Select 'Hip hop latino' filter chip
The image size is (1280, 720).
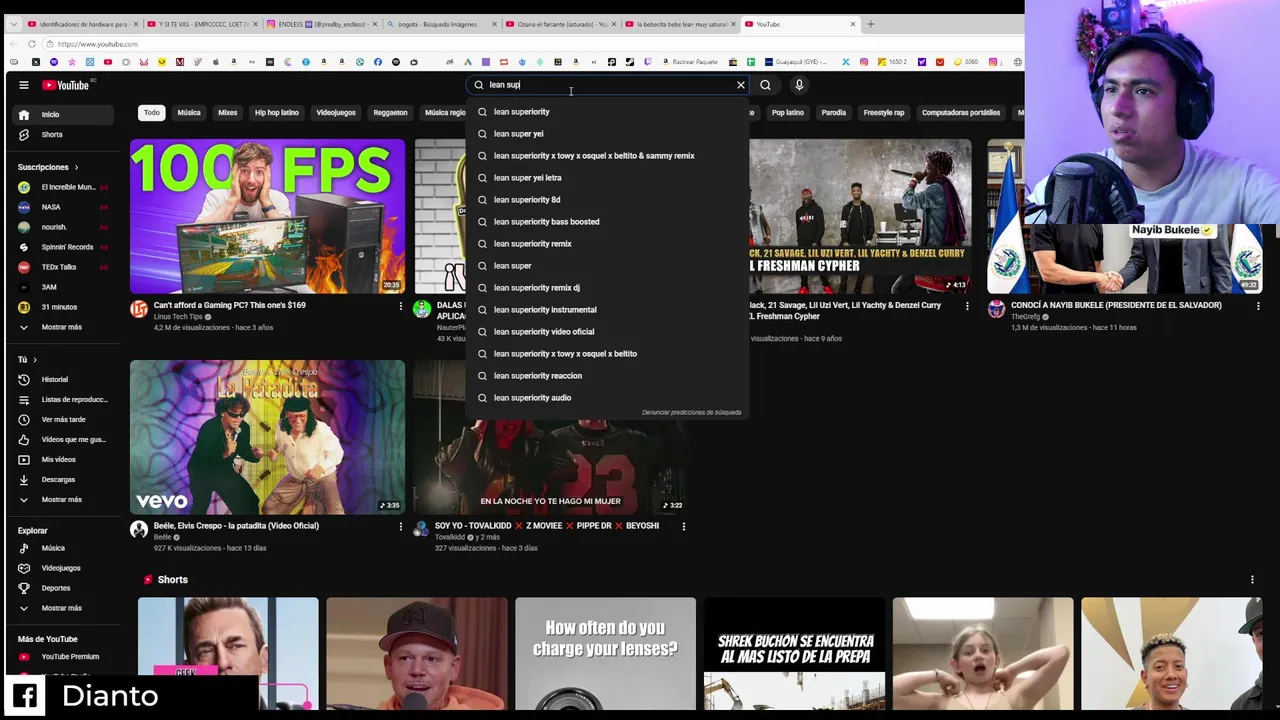277,113
